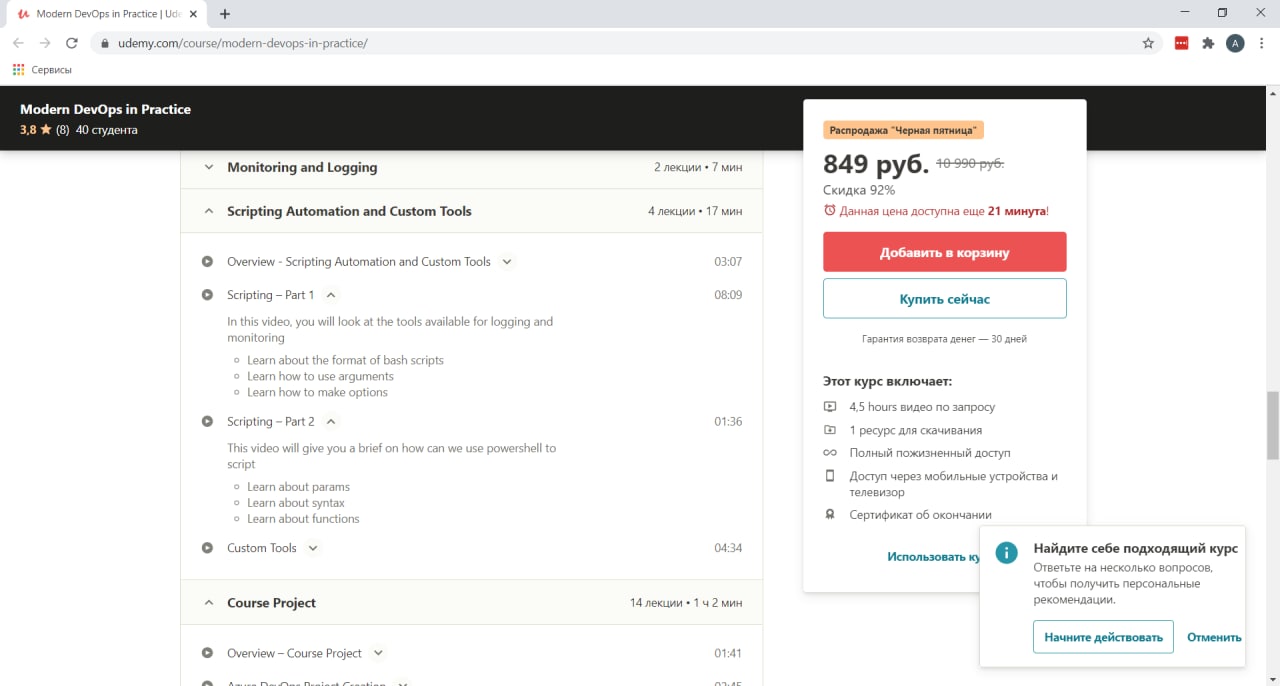Viewport: 1280px width, 686px height.
Task: Click the 14 лекции • 1 ч 2 мин text
Action: tap(686, 603)
